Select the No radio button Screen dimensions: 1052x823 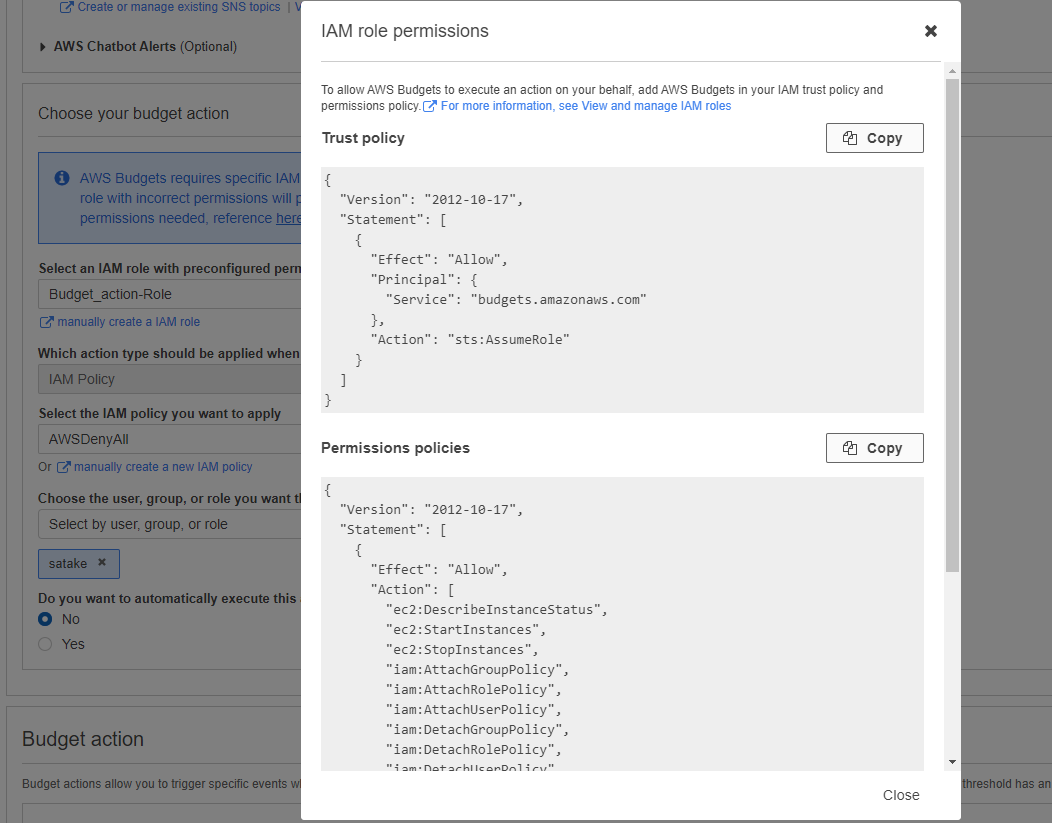[45, 619]
